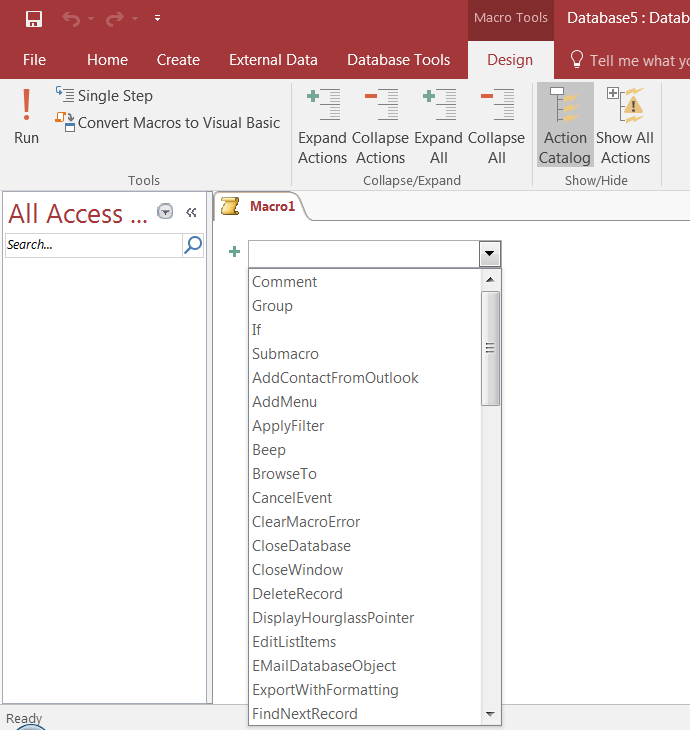Select FindNextRecord action
This screenshot has height=730, width=690.
click(365, 714)
